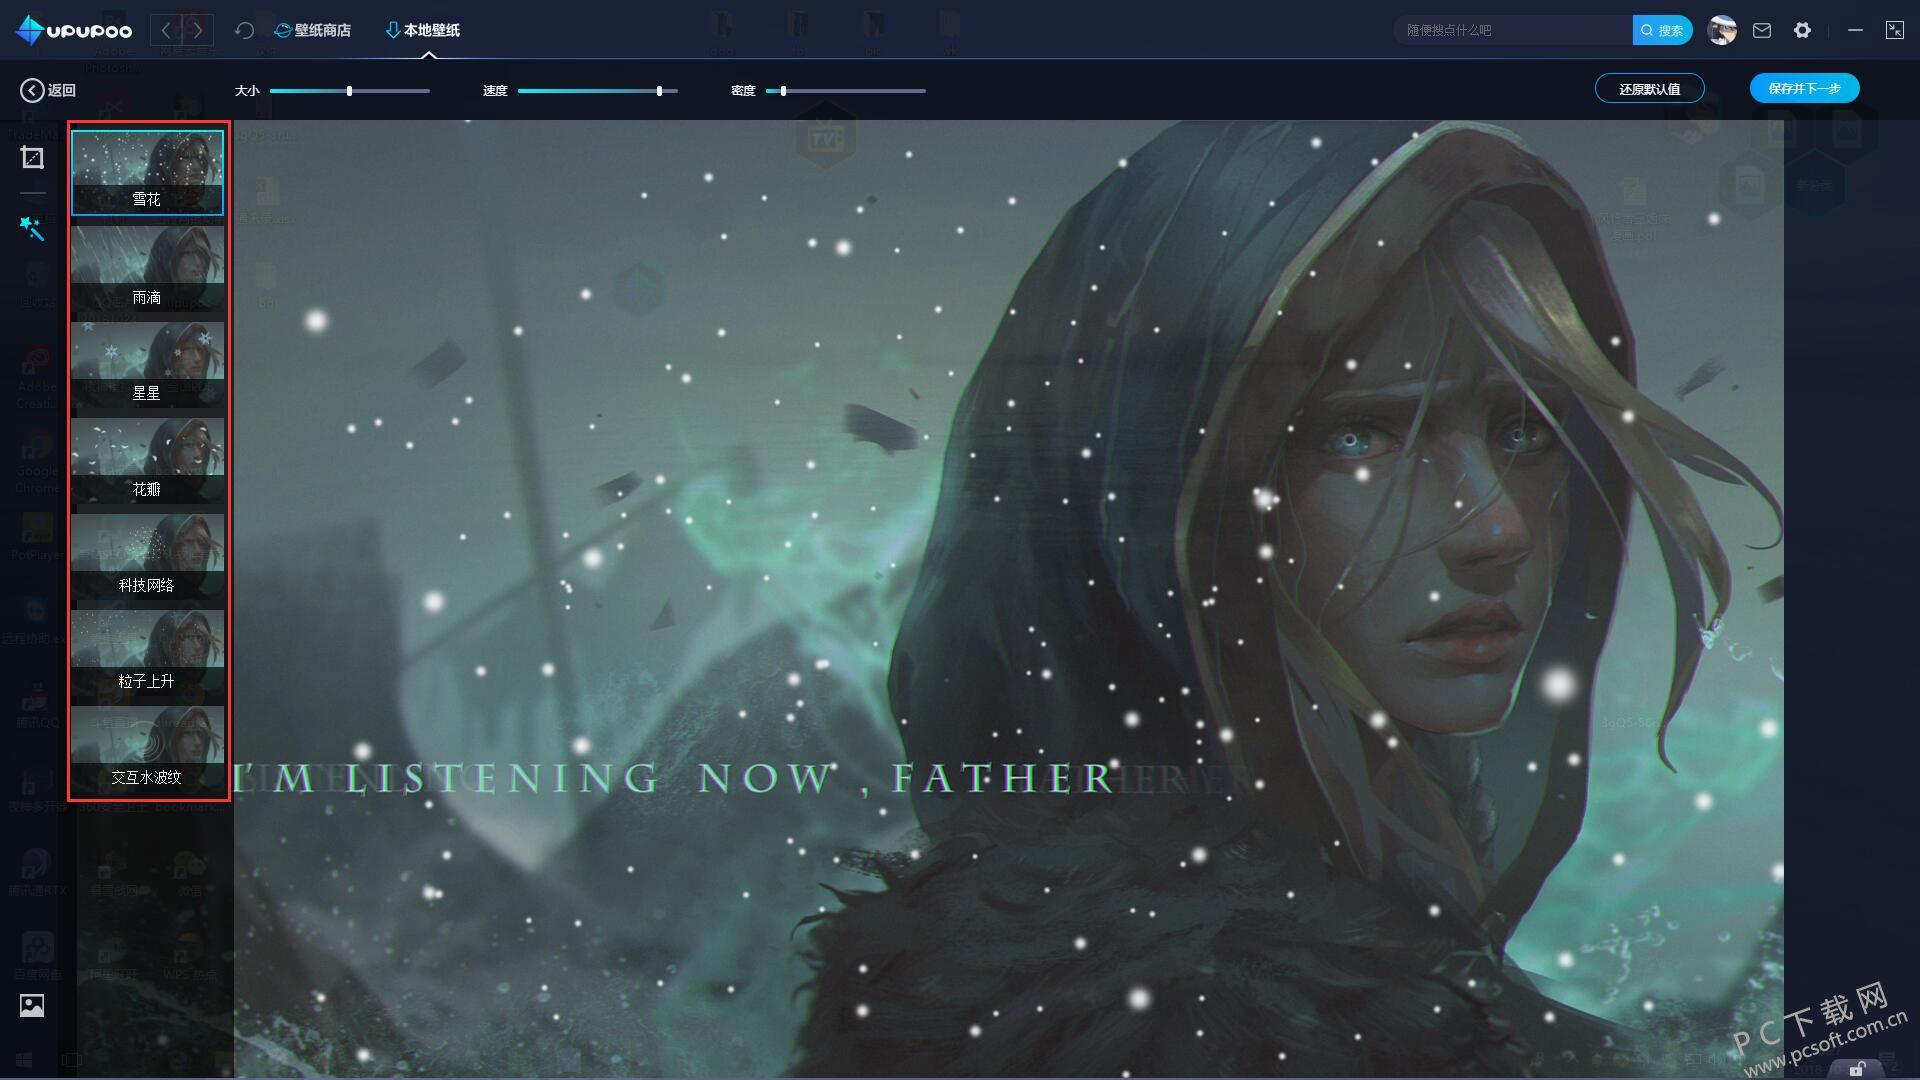This screenshot has width=1920, height=1080.
Task: Select the 粒子上升 rising particles effect
Action: [147, 653]
